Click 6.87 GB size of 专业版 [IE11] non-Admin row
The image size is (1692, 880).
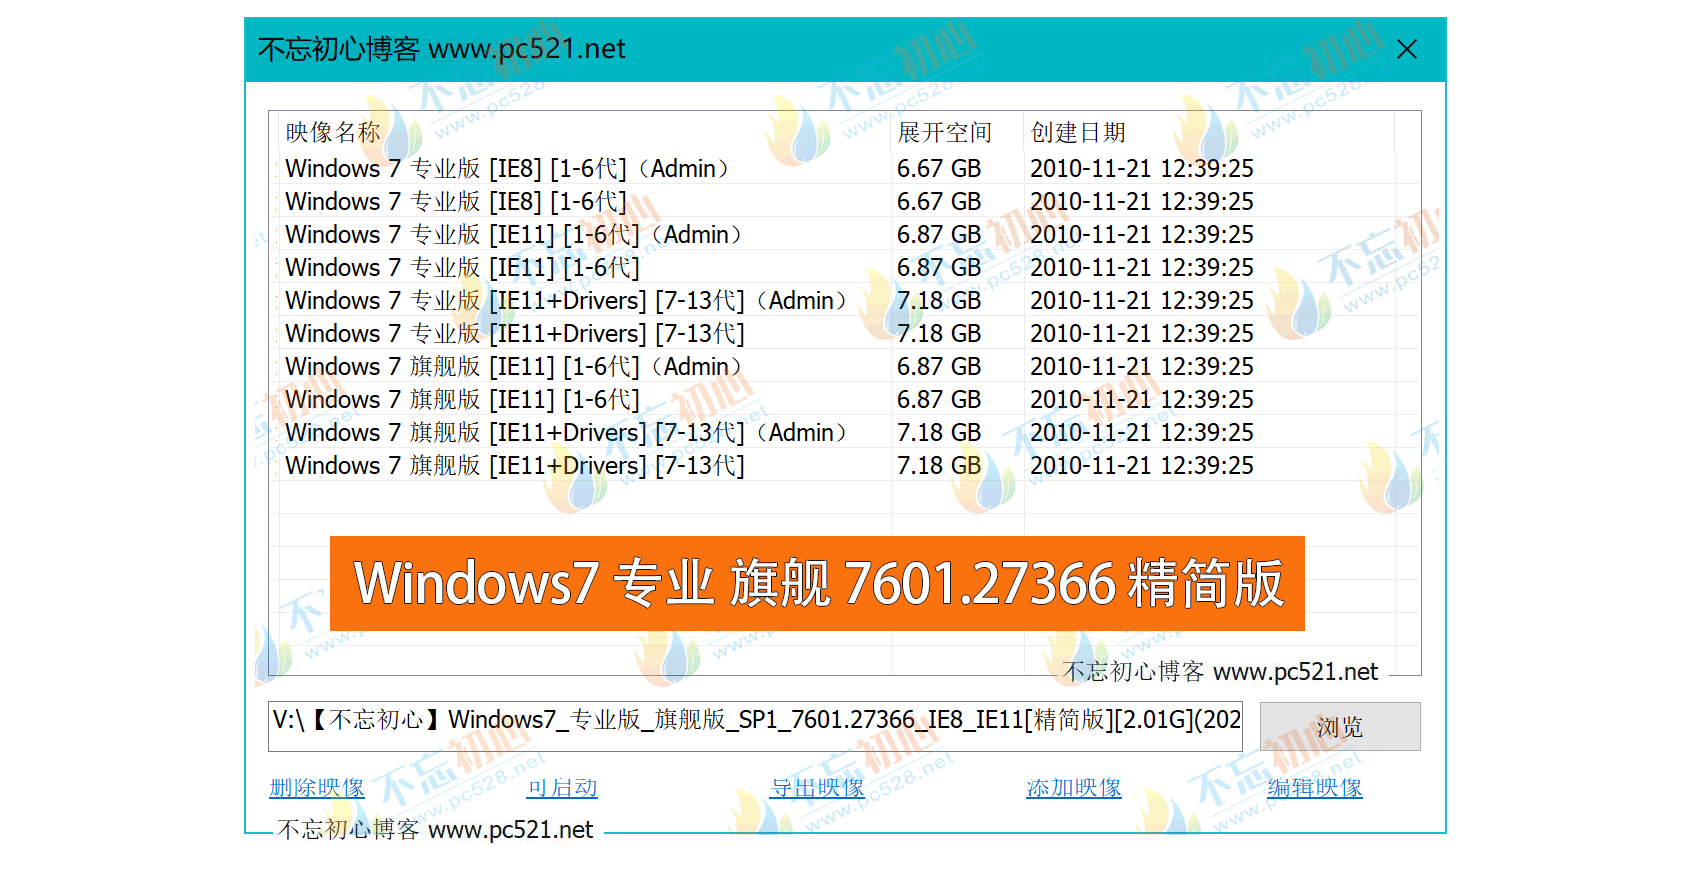point(939,267)
